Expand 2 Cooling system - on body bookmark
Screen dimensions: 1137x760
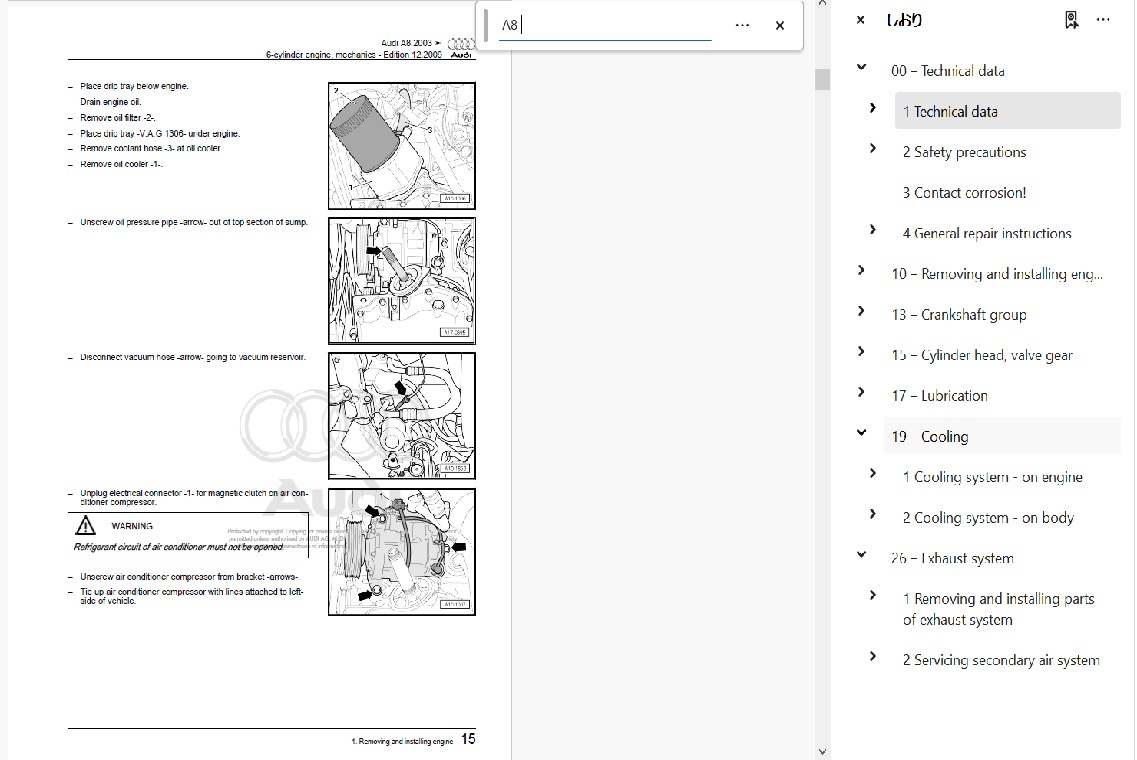[872, 513]
